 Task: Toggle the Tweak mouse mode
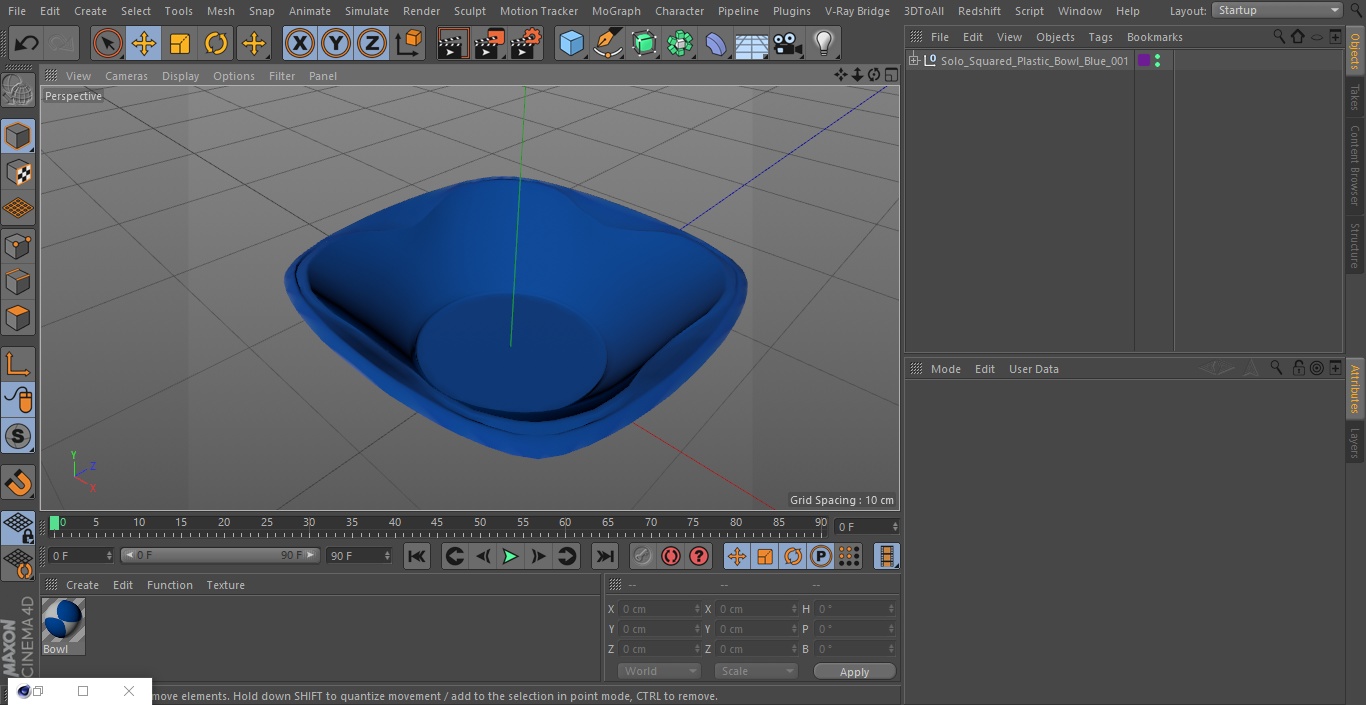tap(18, 400)
